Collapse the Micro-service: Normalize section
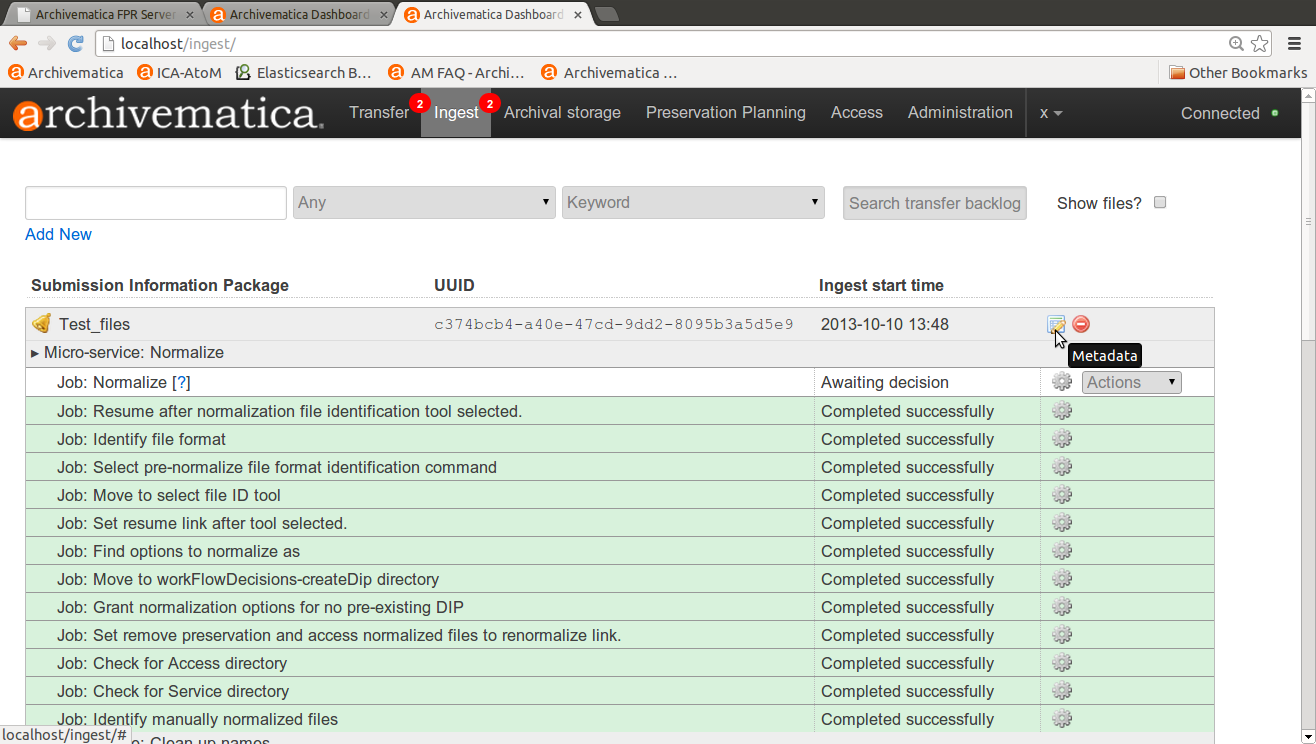The image size is (1316, 744). [36, 353]
